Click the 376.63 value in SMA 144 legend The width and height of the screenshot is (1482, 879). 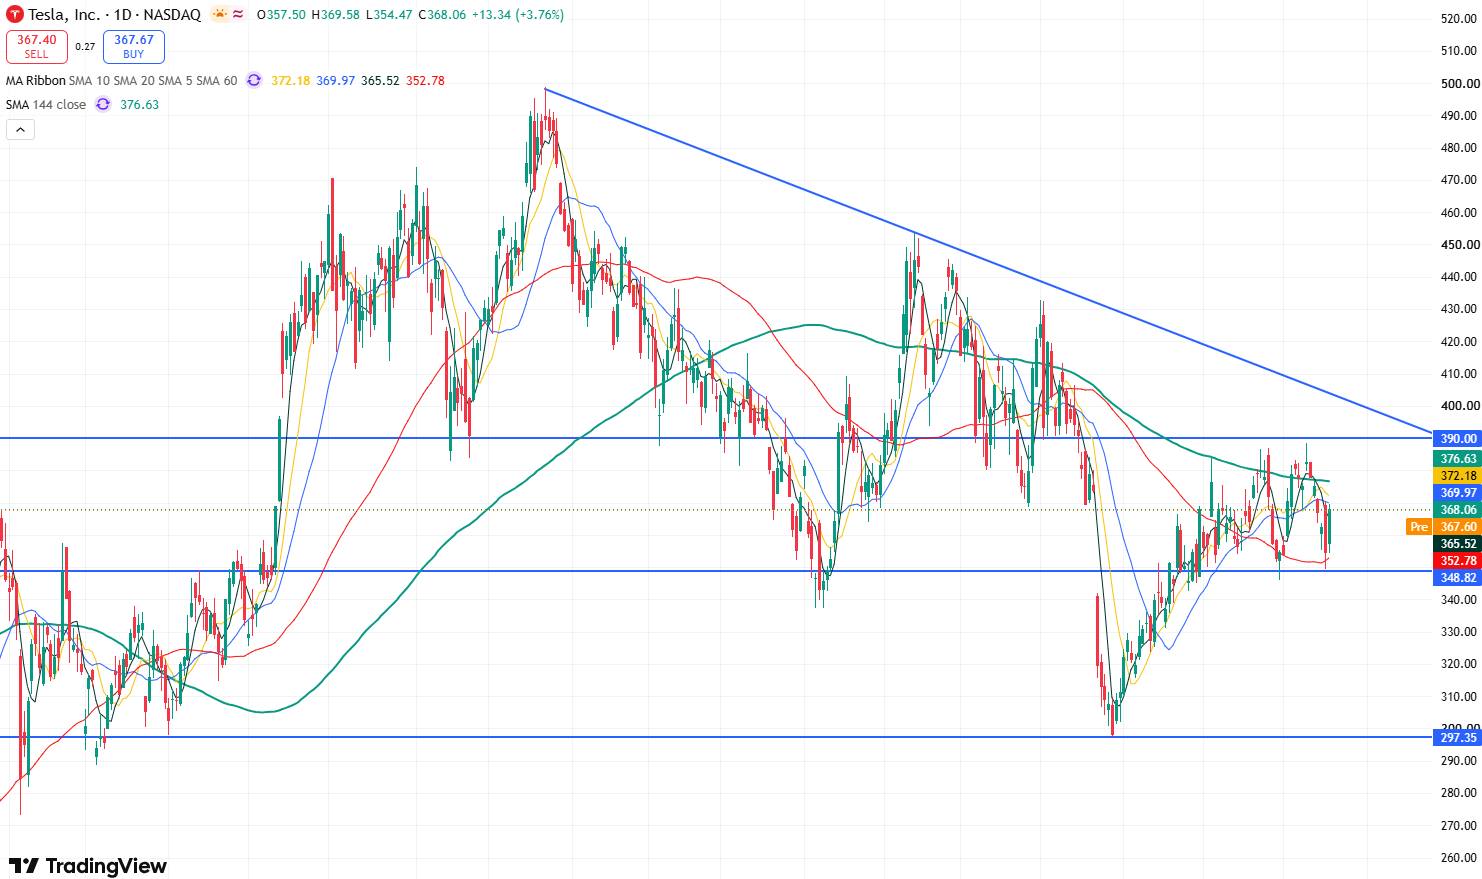pos(139,105)
